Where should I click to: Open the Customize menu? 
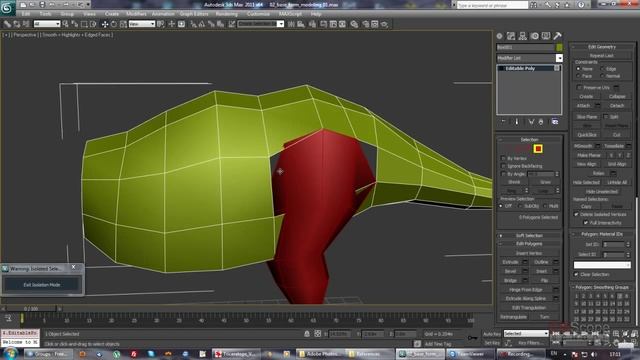point(258,14)
